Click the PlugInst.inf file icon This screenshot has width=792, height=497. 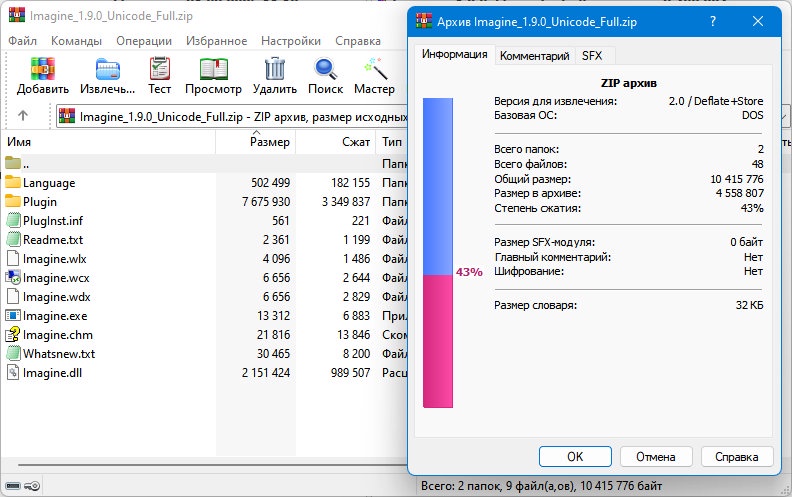(14, 220)
